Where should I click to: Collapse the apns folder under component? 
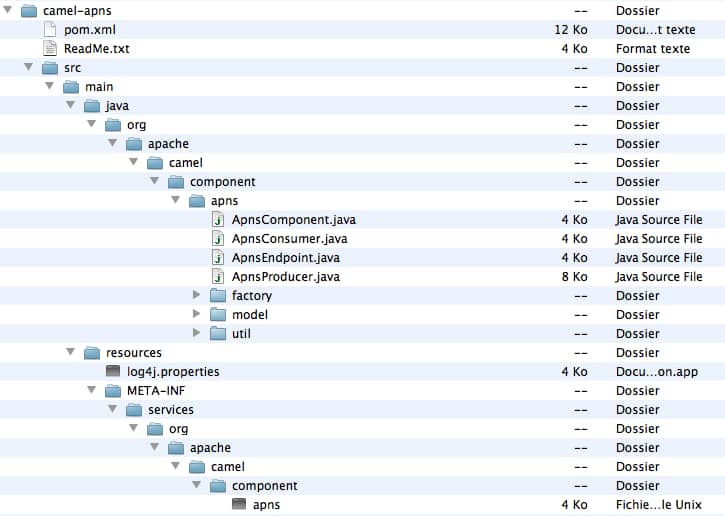click(176, 200)
